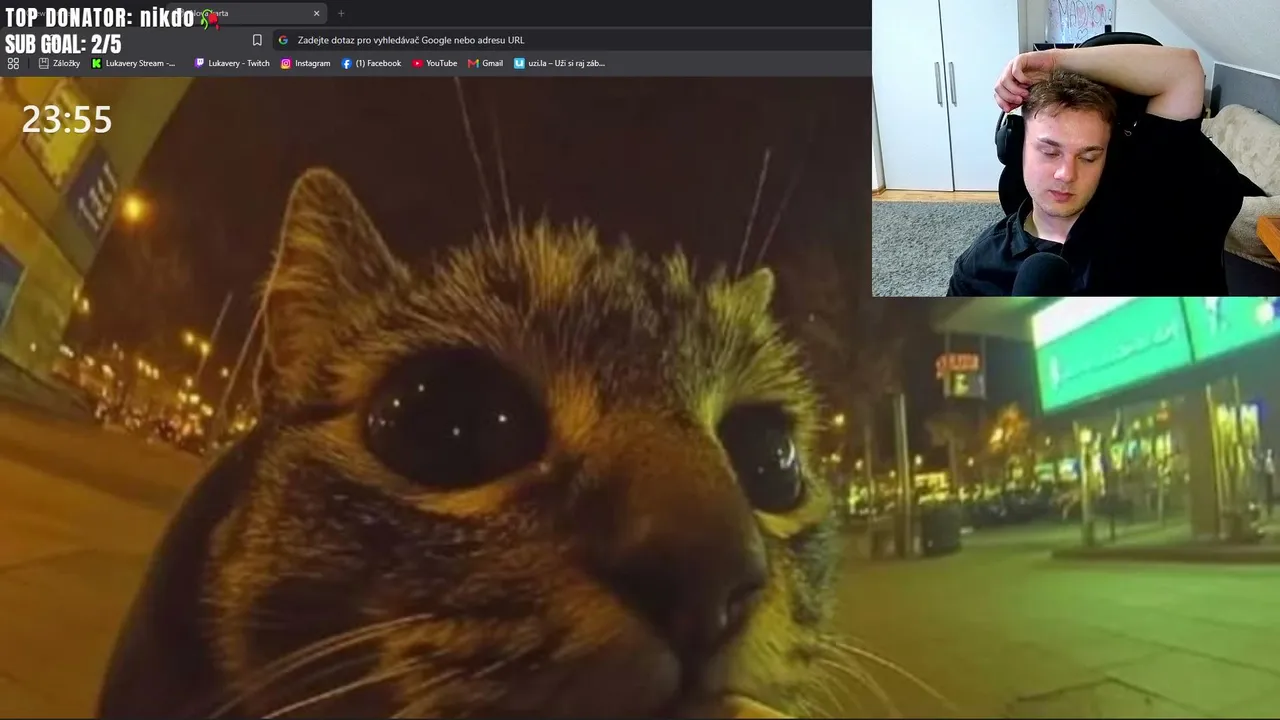1280x720 pixels.
Task: Open the apps grid icon in bookmarks bar
Action: 13,63
